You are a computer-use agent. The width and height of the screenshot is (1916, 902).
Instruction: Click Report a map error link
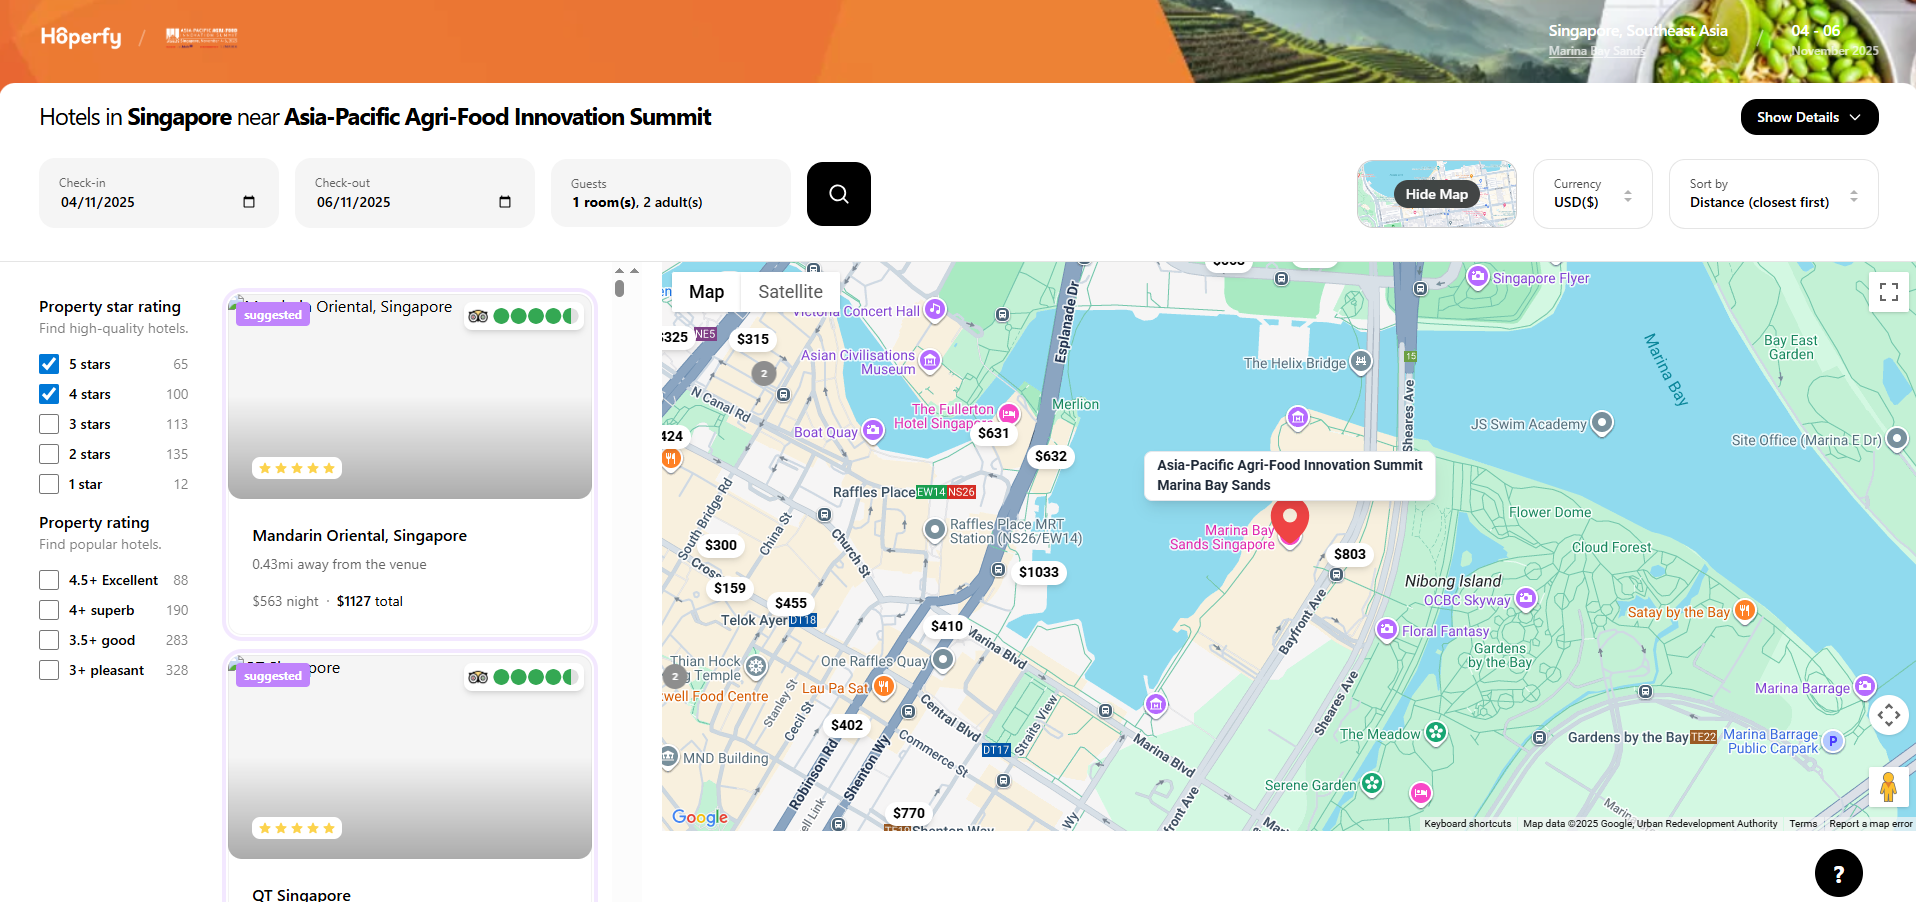1870,824
